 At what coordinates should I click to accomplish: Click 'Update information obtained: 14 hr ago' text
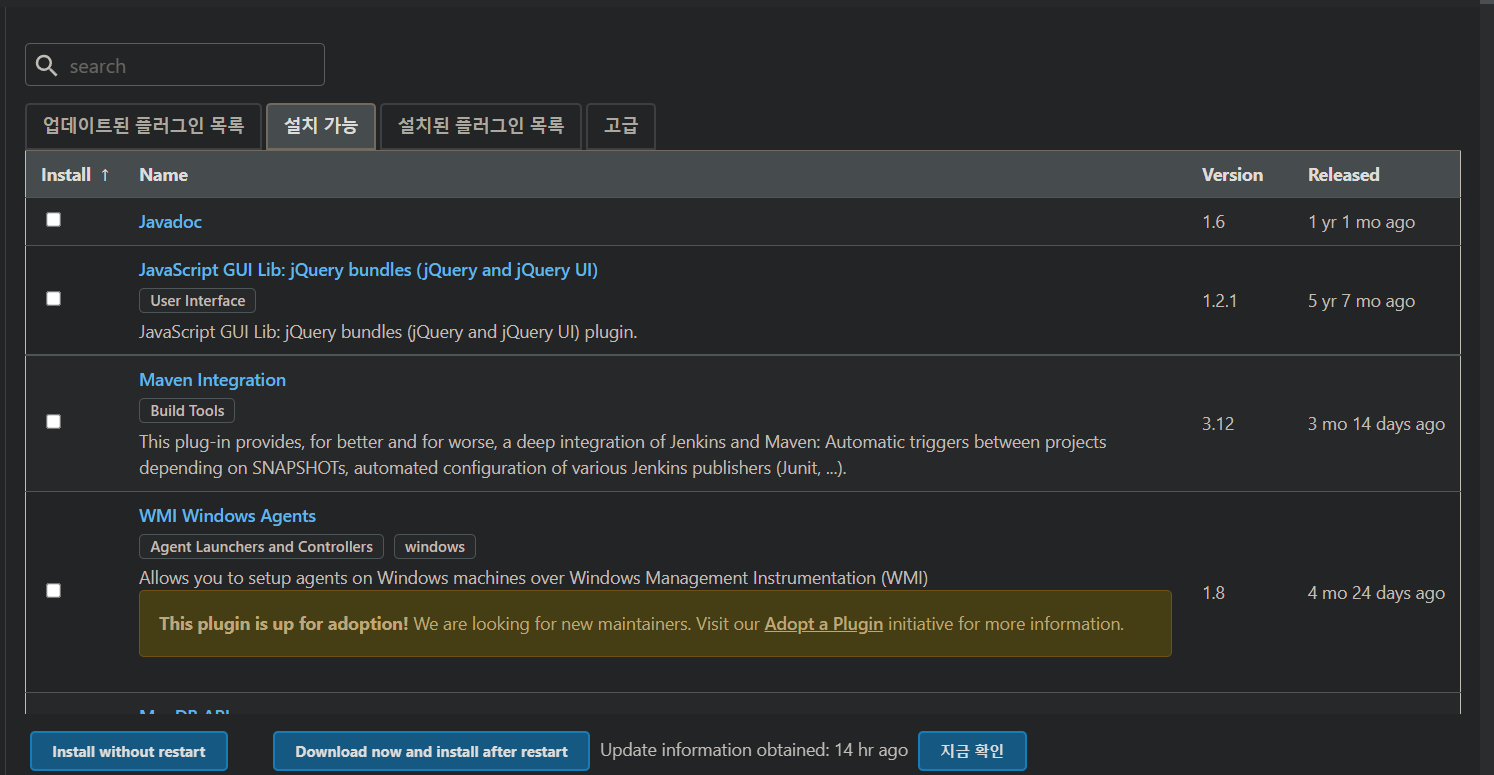pos(754,750)
